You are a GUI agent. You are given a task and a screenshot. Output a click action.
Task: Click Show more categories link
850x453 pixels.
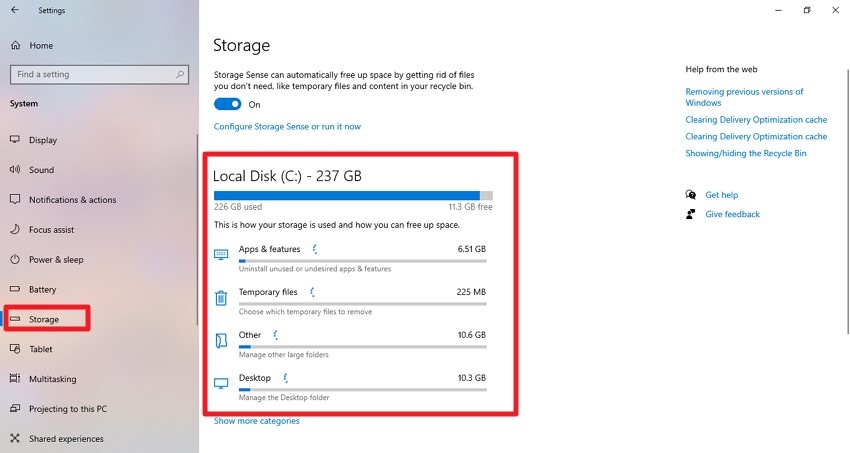[256, 420]
